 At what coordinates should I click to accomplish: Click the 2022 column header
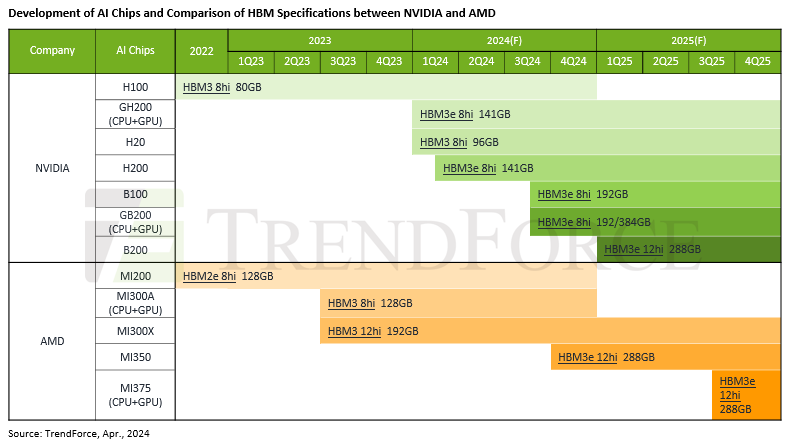tap(201, 51)
